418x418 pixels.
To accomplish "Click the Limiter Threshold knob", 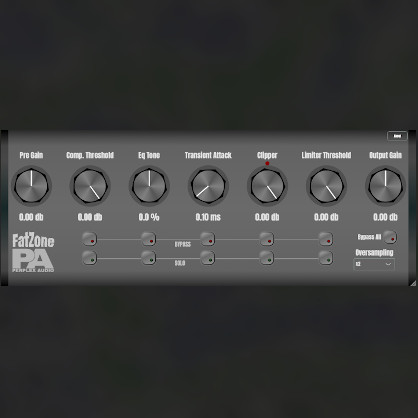I will coord(326,186).
